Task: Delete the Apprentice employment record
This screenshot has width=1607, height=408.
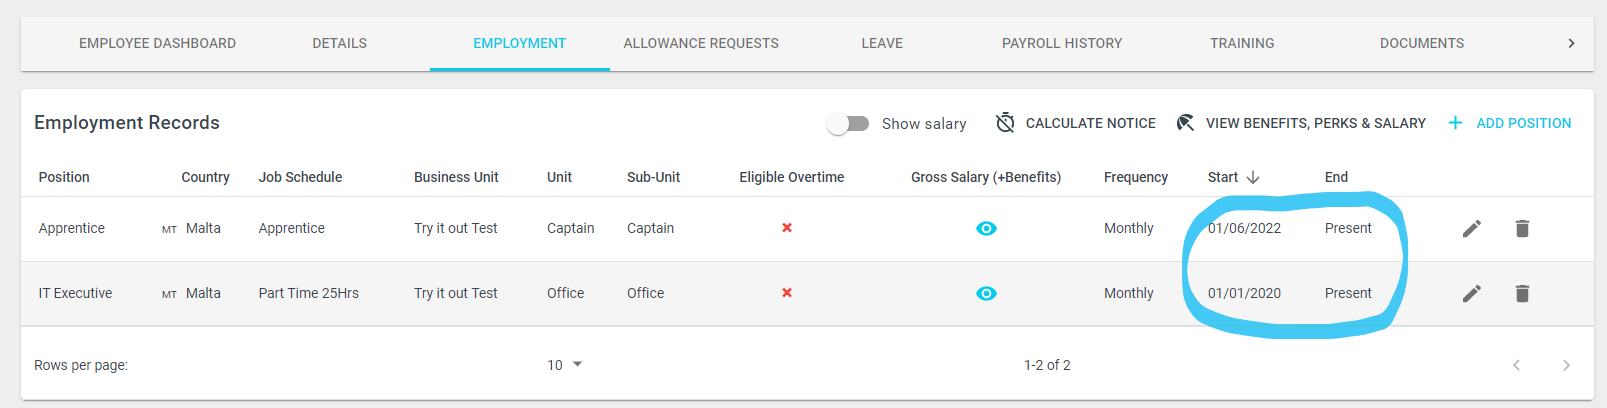Action: (x=1522, y=229)
